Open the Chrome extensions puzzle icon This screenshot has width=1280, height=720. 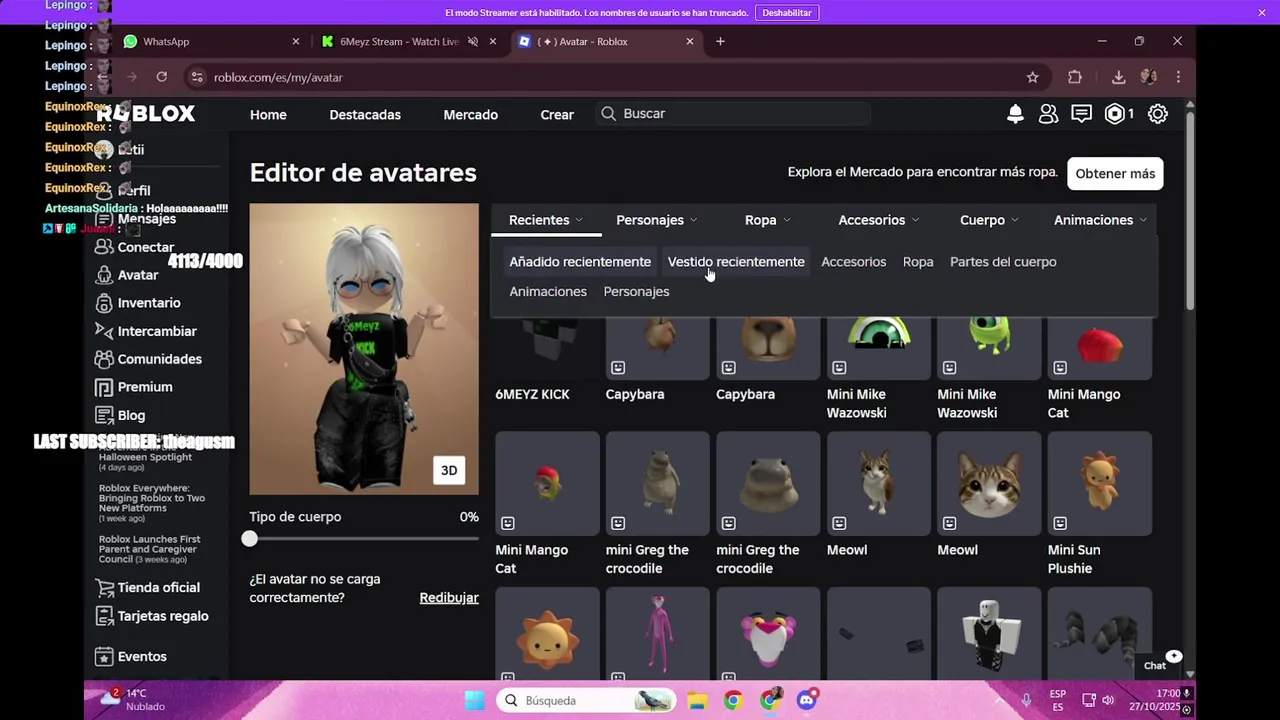1075,77
